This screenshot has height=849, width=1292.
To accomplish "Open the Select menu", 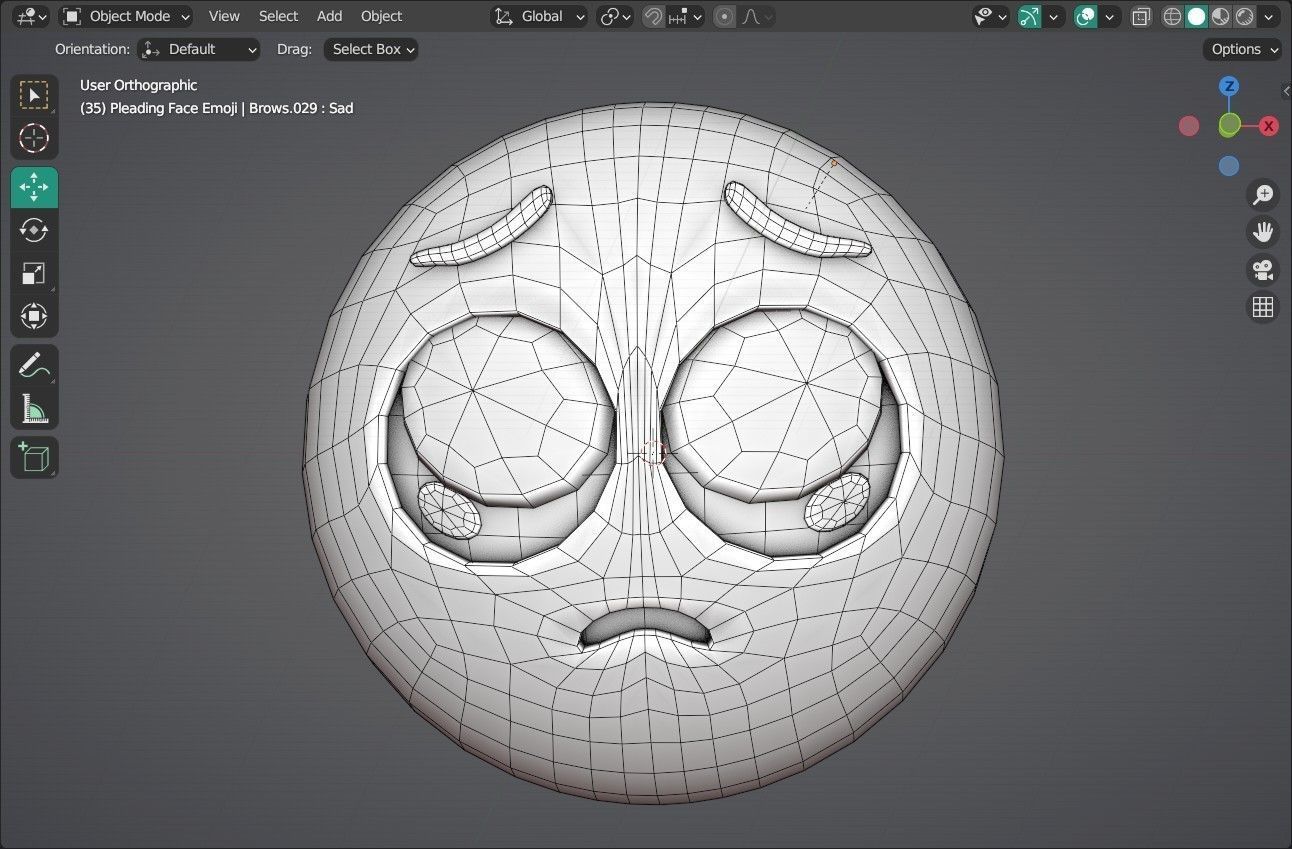I will (278, 16).
